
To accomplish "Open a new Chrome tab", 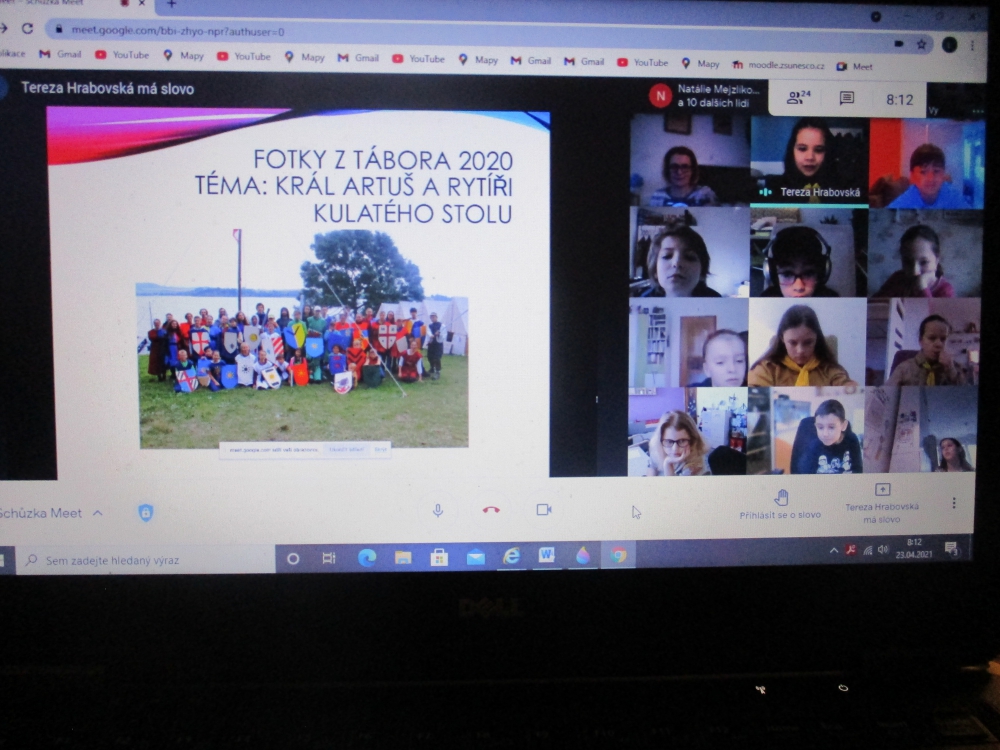I will point(171,4).
